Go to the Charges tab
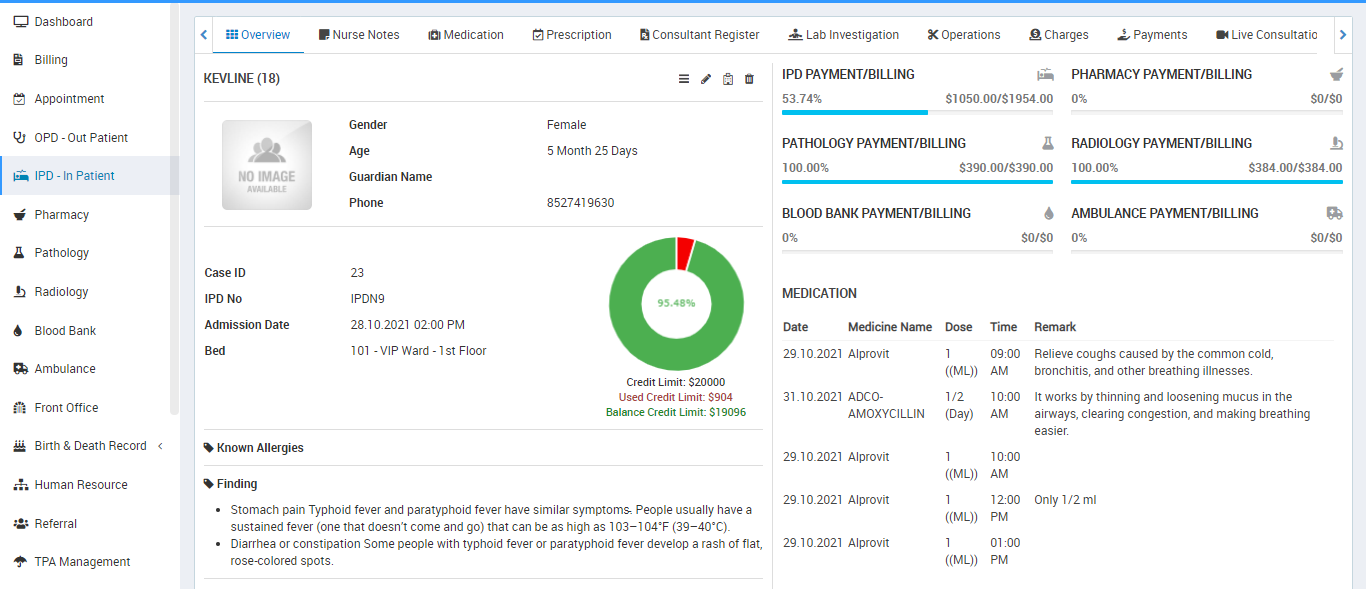 pyautogui.click(x=1058, y=35)
